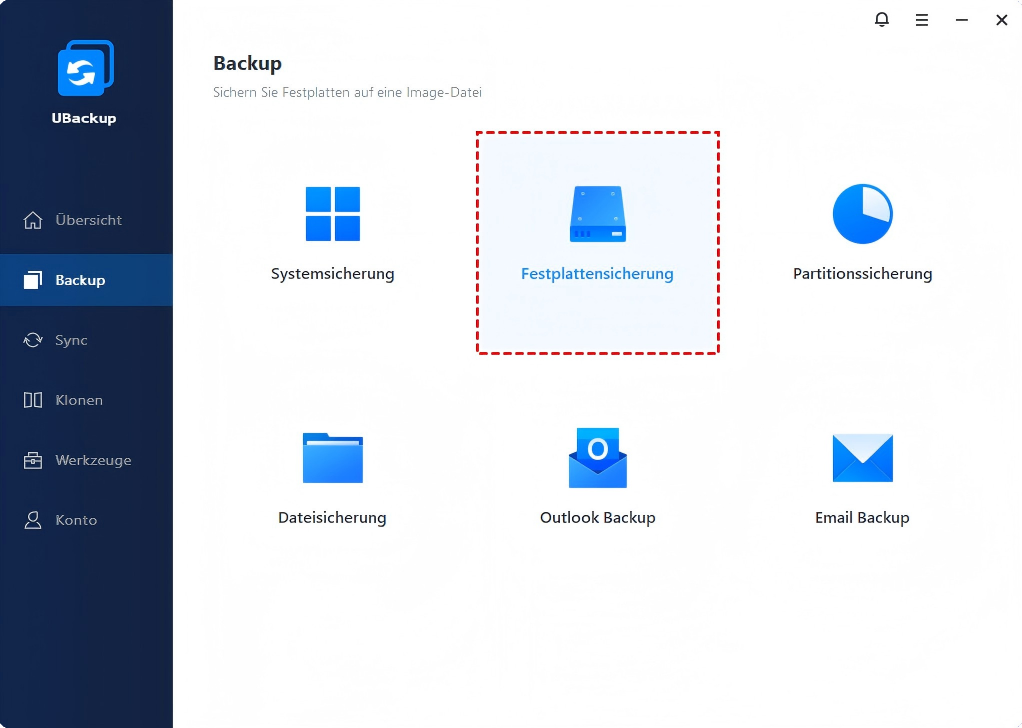Open Partitionssicherung pie chart icon
The width and height of the screenshot is (1022, 728).
tap(862, 214)
